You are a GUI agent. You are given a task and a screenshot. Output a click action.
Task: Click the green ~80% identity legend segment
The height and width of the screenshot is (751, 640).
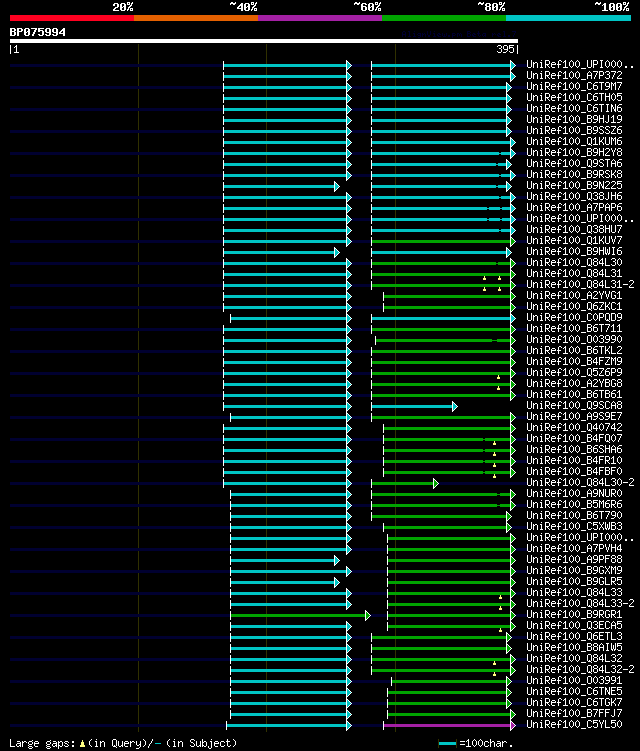tap(444, 18)
